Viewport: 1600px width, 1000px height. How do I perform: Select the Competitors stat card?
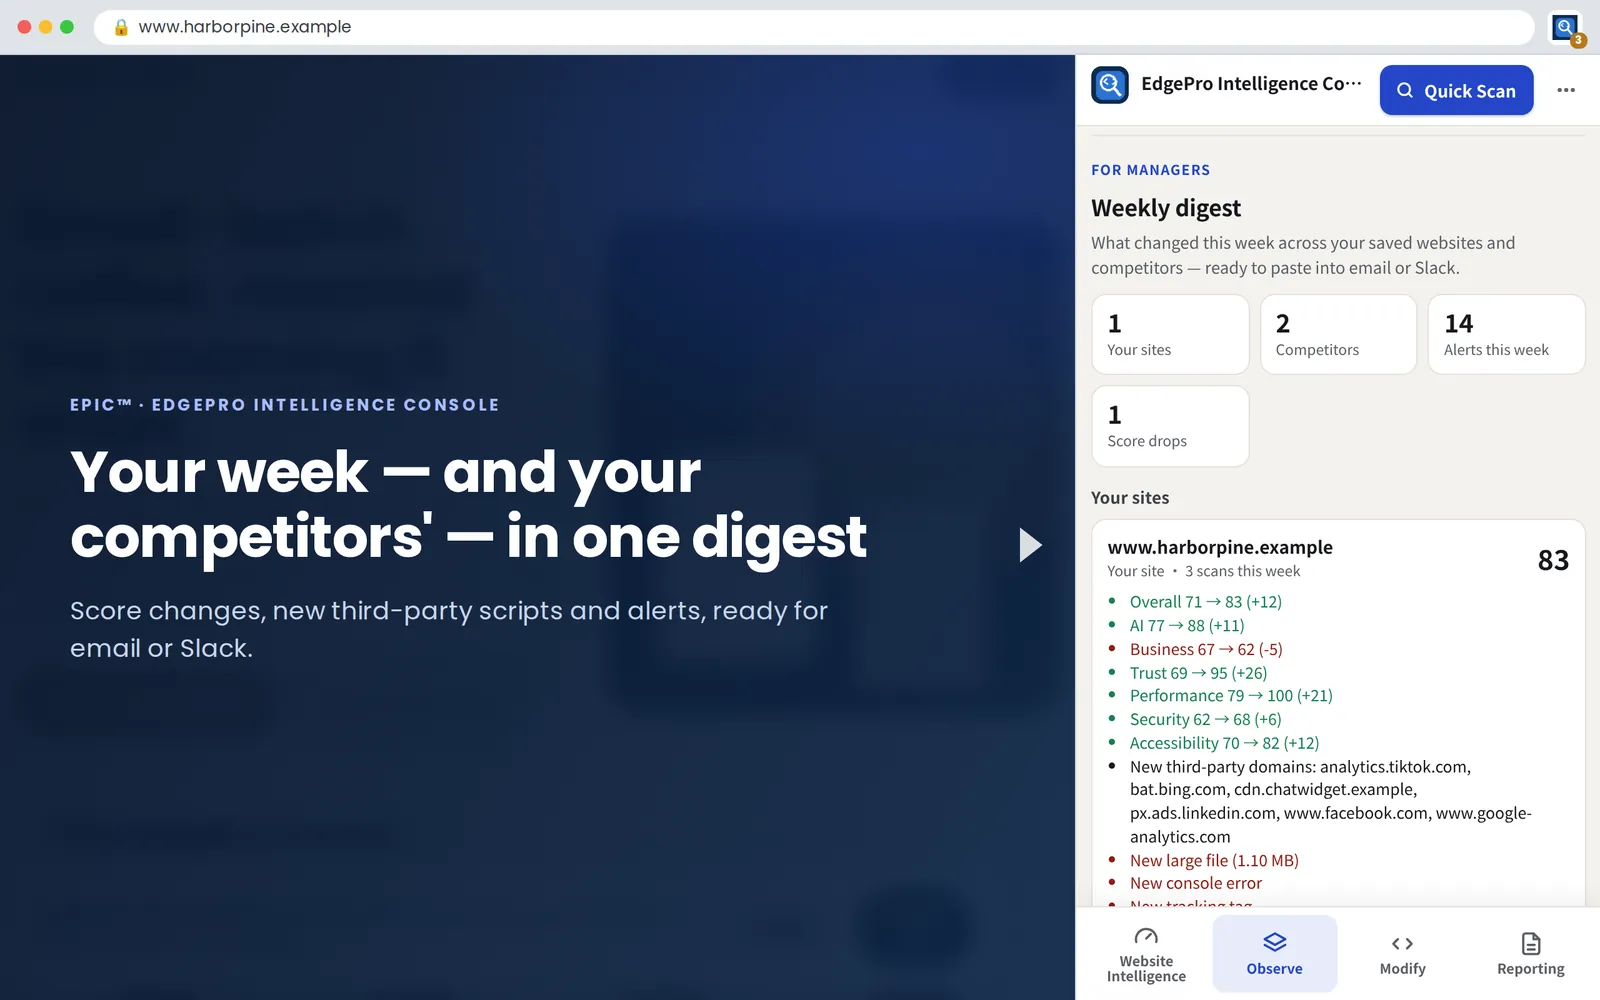tap(1338, 334)
